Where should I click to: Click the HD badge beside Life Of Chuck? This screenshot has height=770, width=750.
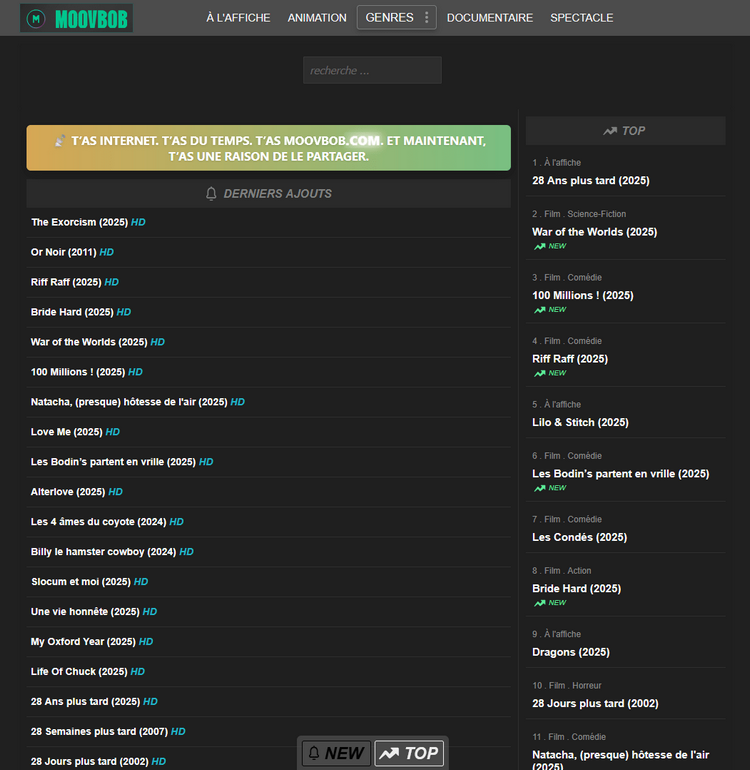pyautogui.click(x=138, y=671)
